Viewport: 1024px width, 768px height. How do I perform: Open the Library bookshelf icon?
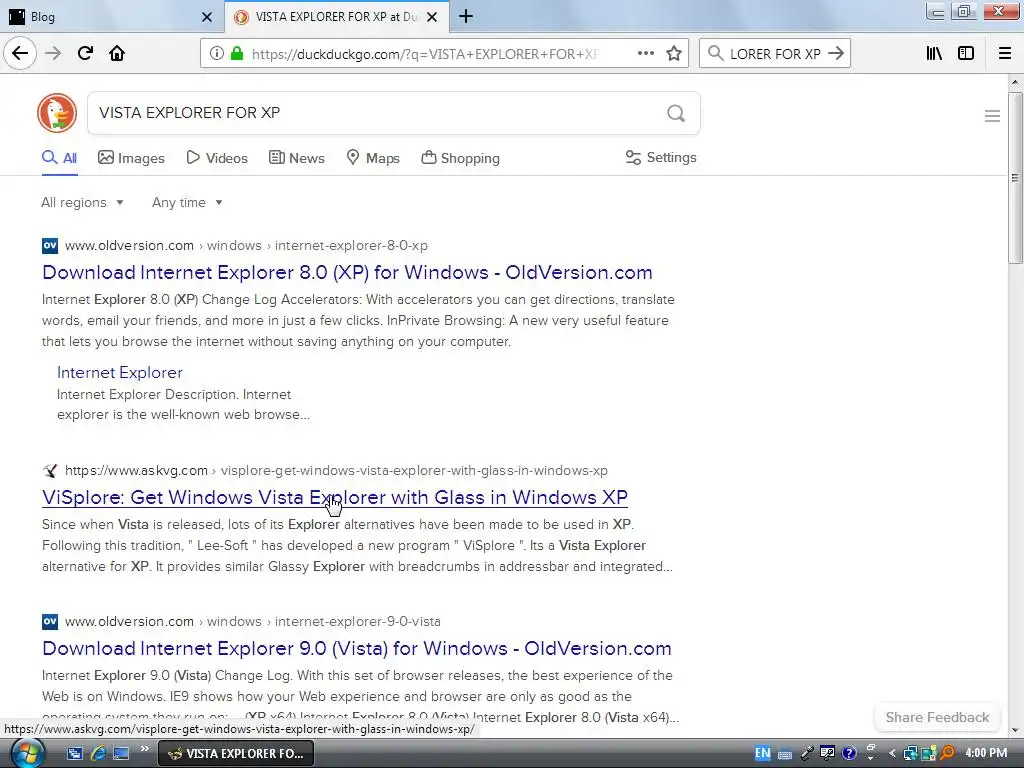click(x=934, y=54)
